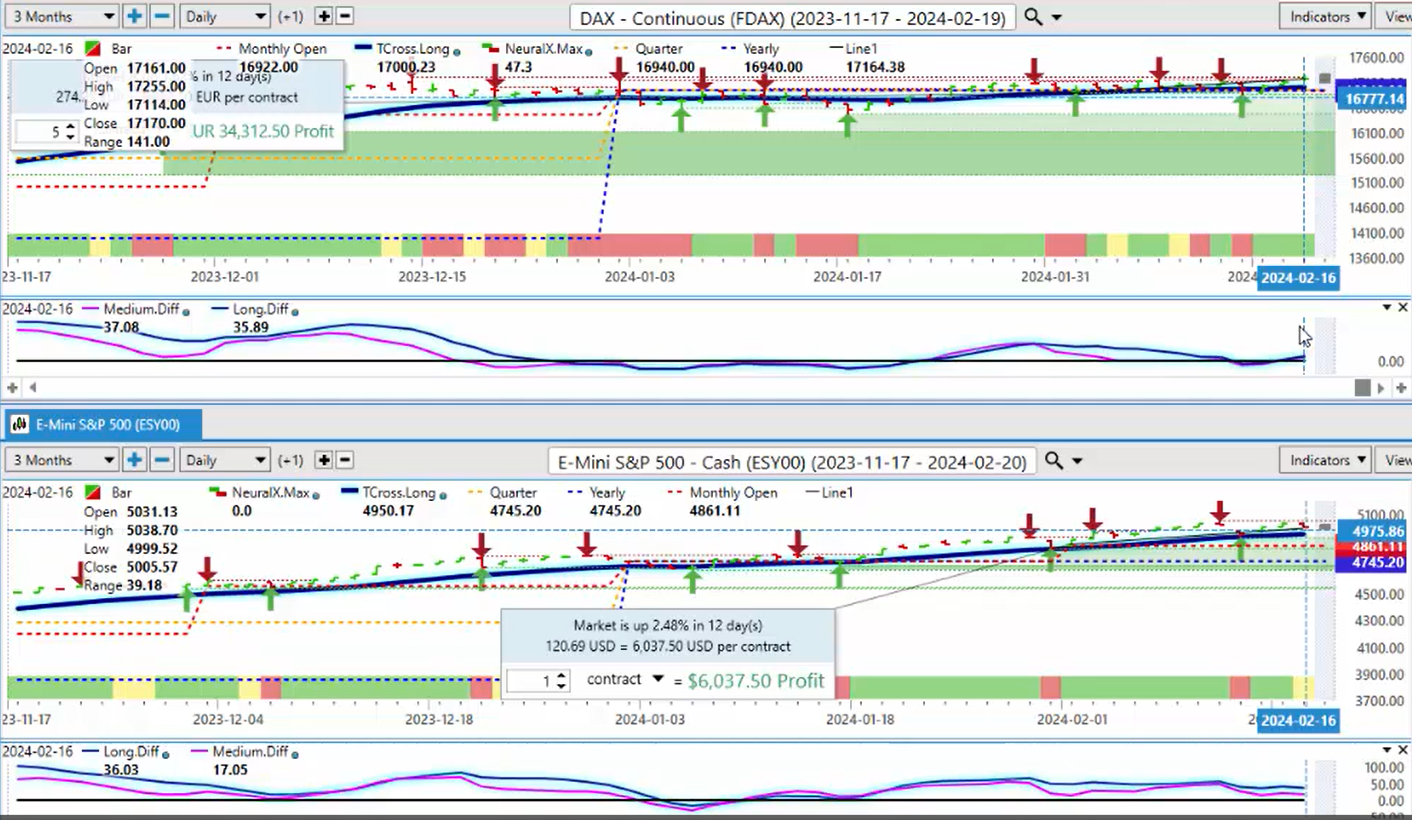Open the Daily interval dropdown in S&P chart
This screenshot has width=1412, height=820.
click(225, 460)
